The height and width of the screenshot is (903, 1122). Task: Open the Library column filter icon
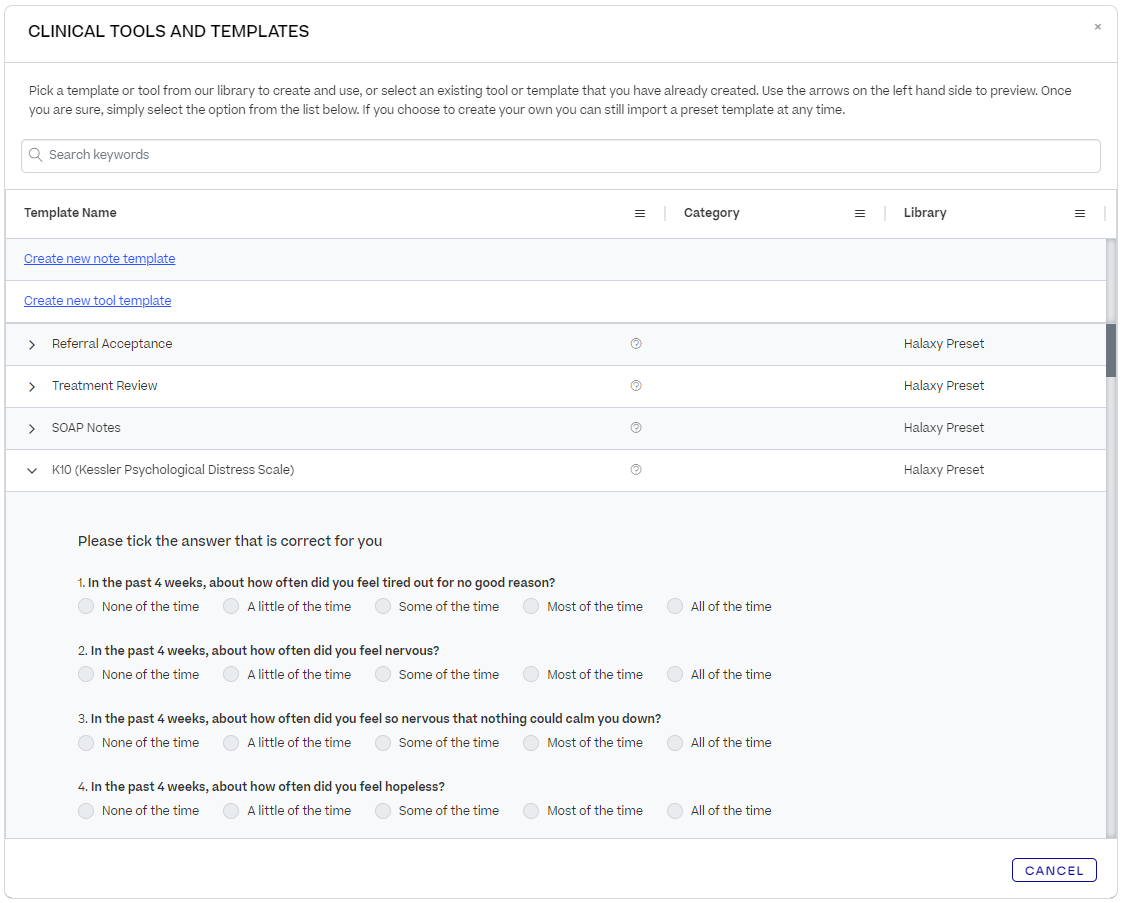tap(1079, 213)
